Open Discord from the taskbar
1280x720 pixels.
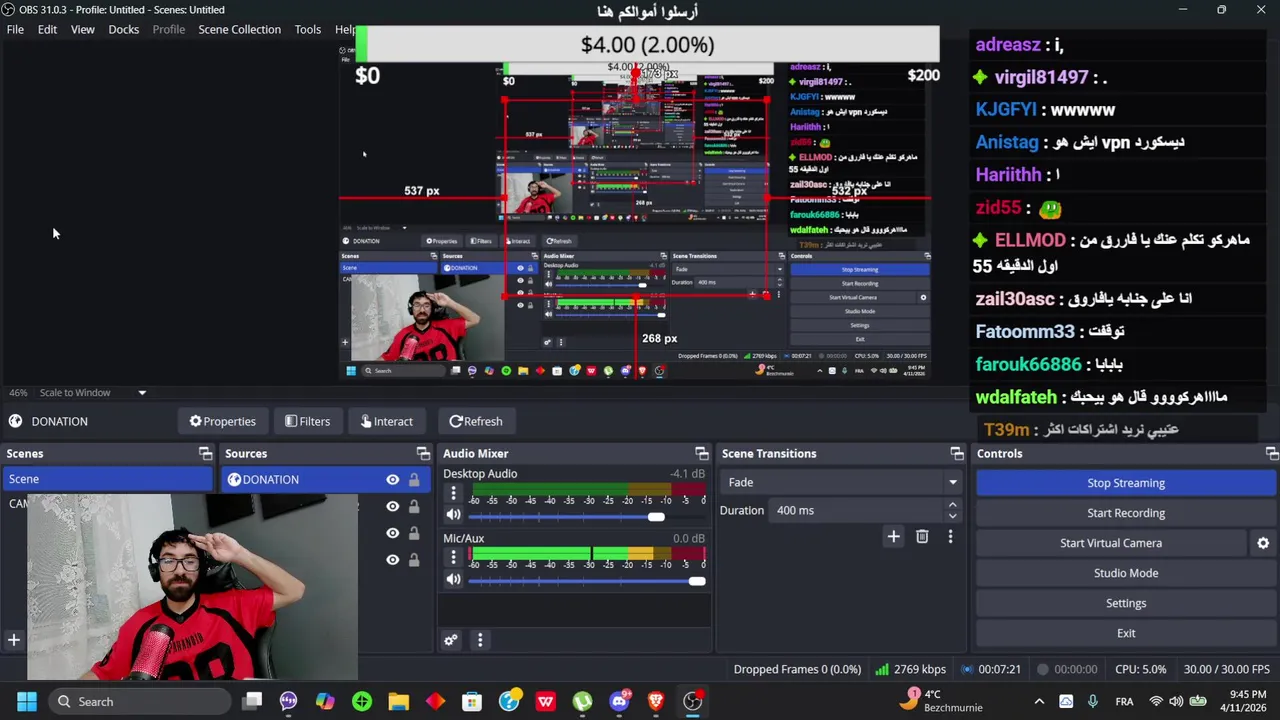pyautogui.click(x=619, y=702)
